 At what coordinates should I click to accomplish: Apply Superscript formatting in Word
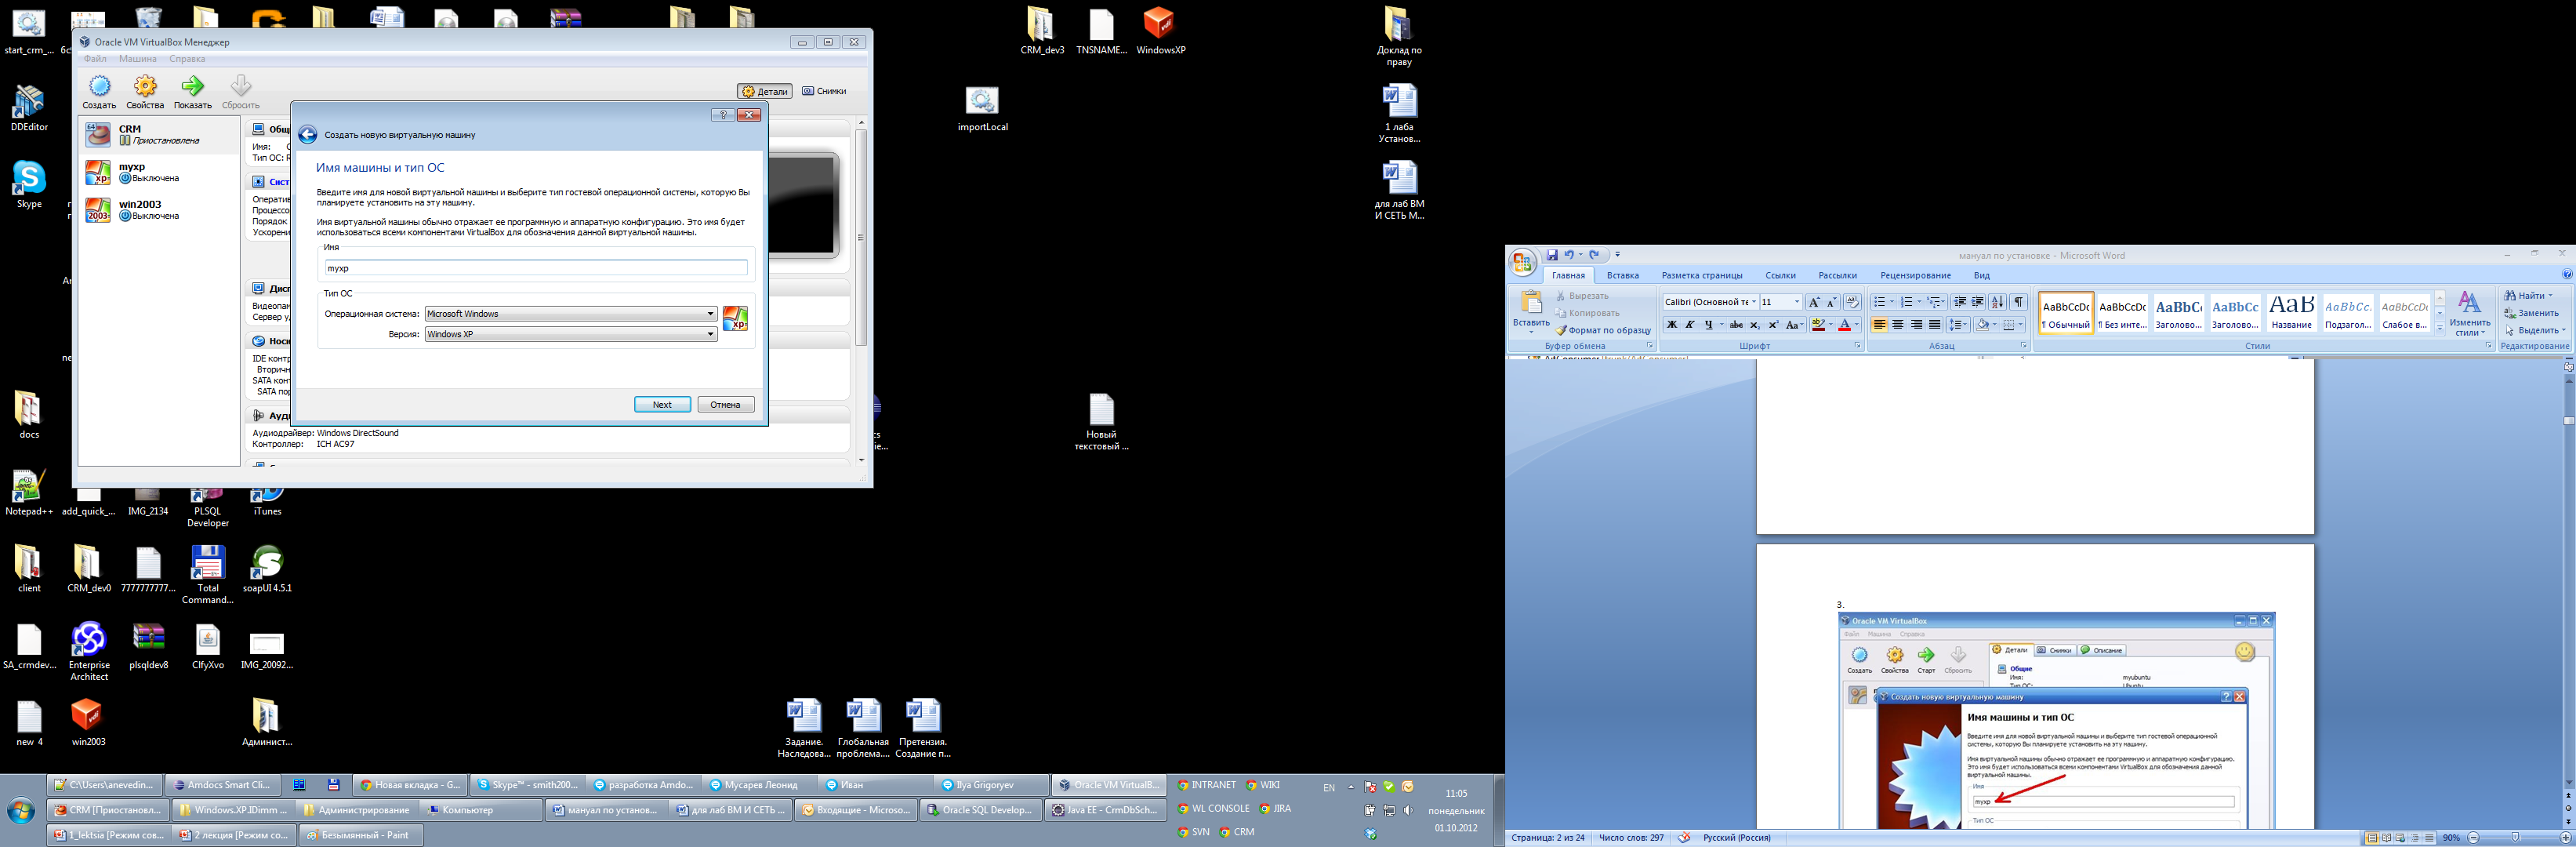pyautogui.click(x=1773, y=325)
